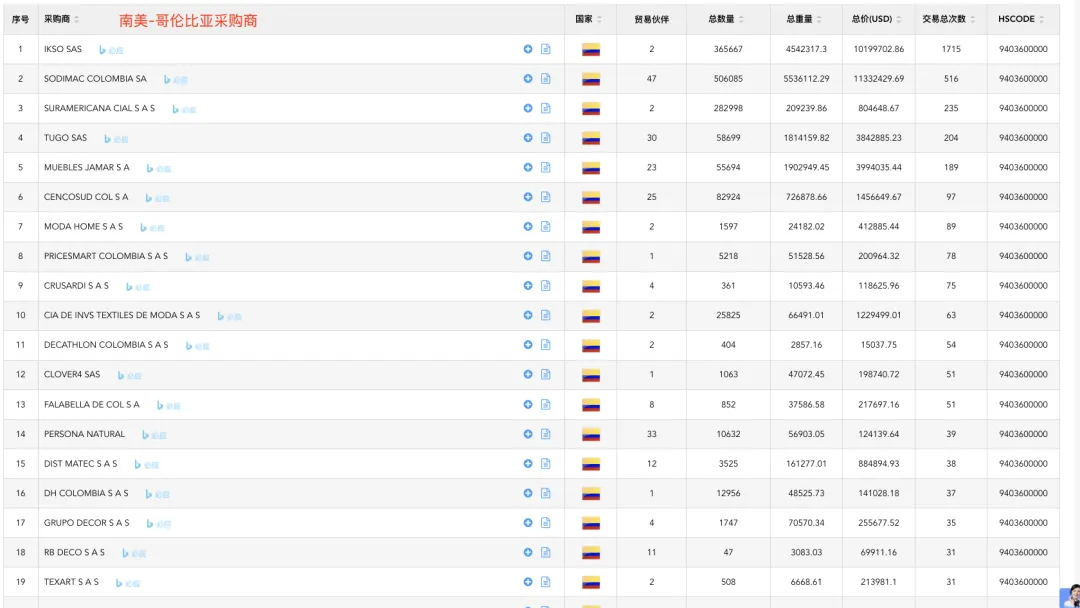Click the Colombia flag in MODA HOME row
The height and width of the screenshot is (608, 1080).
tap(591, 227)
